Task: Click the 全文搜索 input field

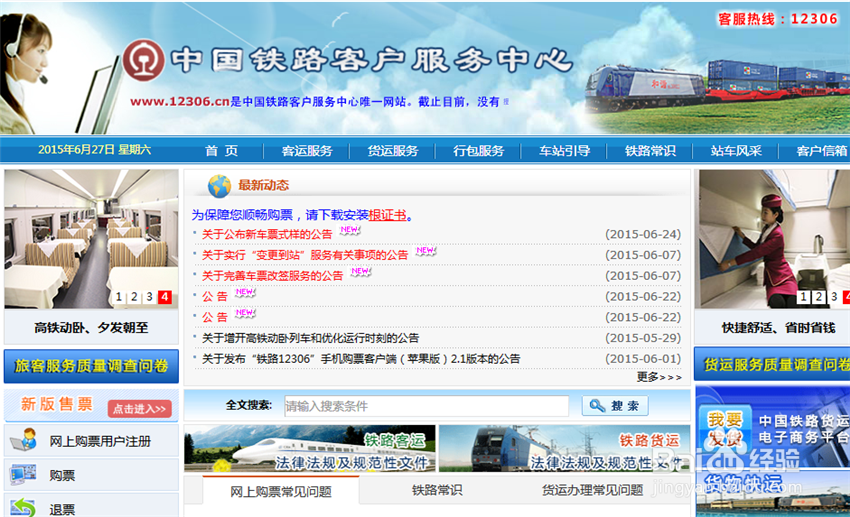Action: coord(427,406)
